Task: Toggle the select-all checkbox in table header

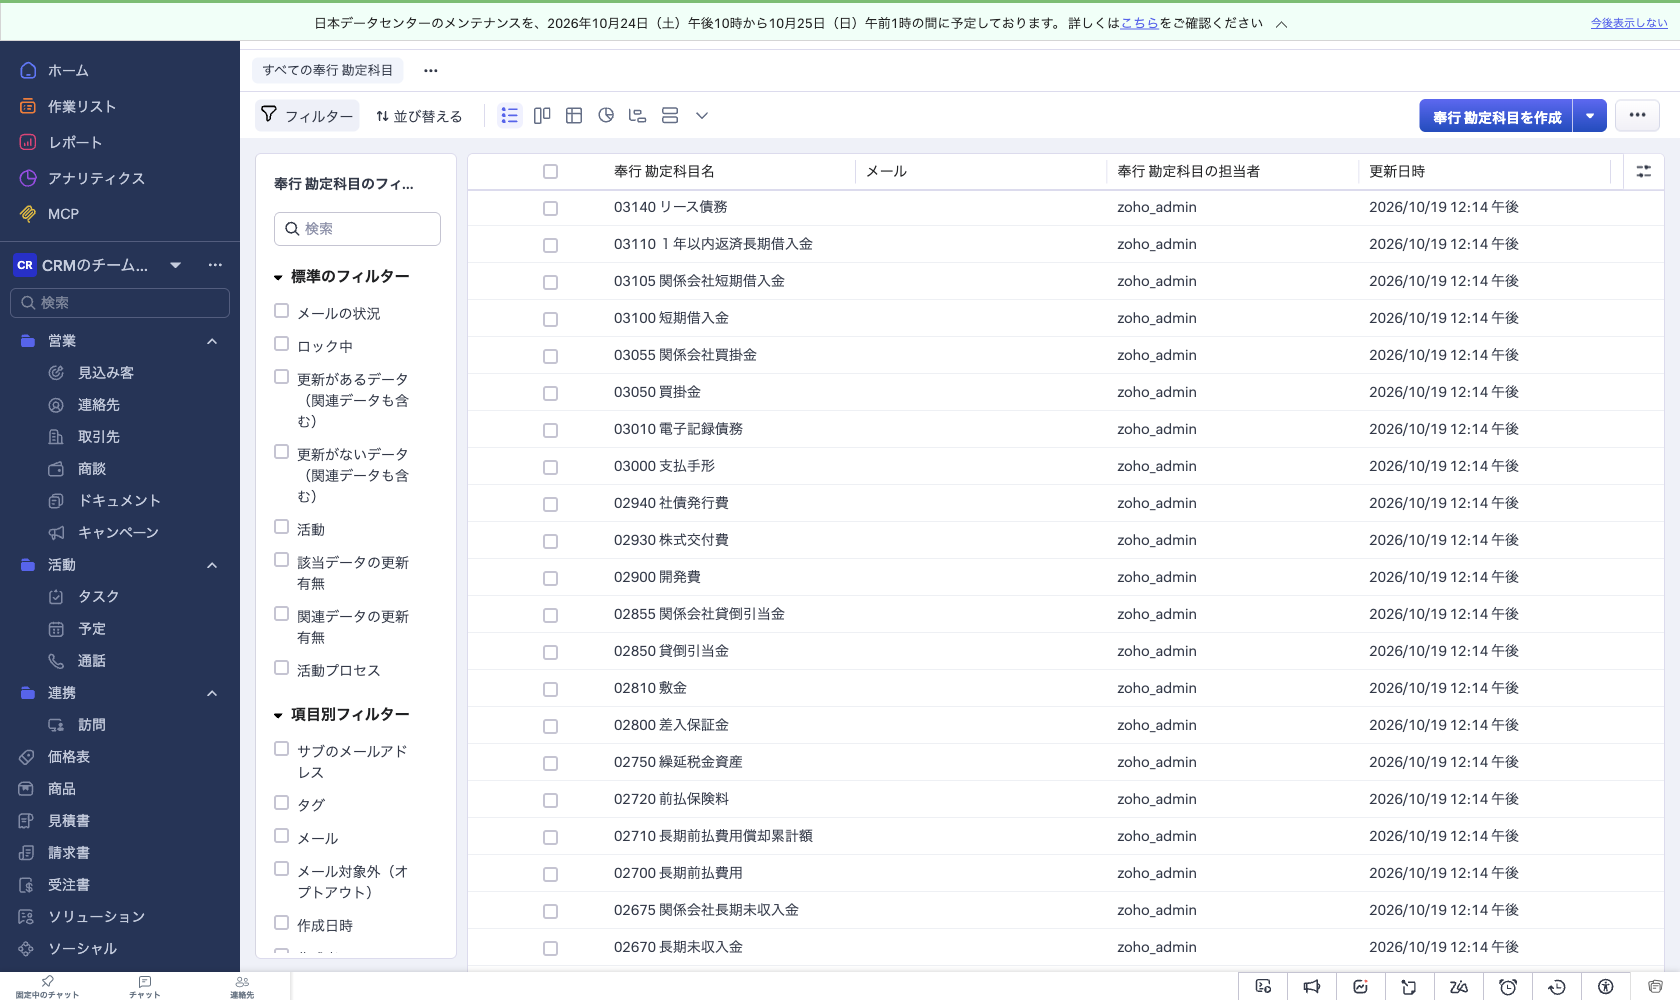Action: 550,172
